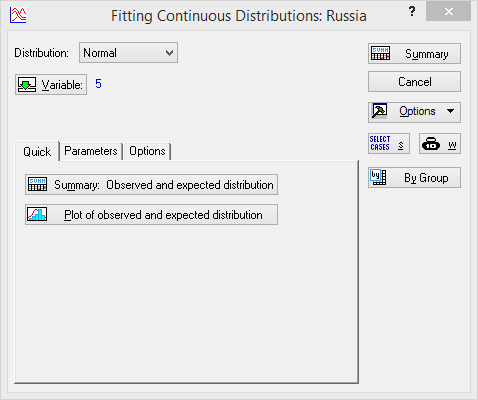Open Select Cases button
The image size is (478, 400).
(x=389, y=144)
